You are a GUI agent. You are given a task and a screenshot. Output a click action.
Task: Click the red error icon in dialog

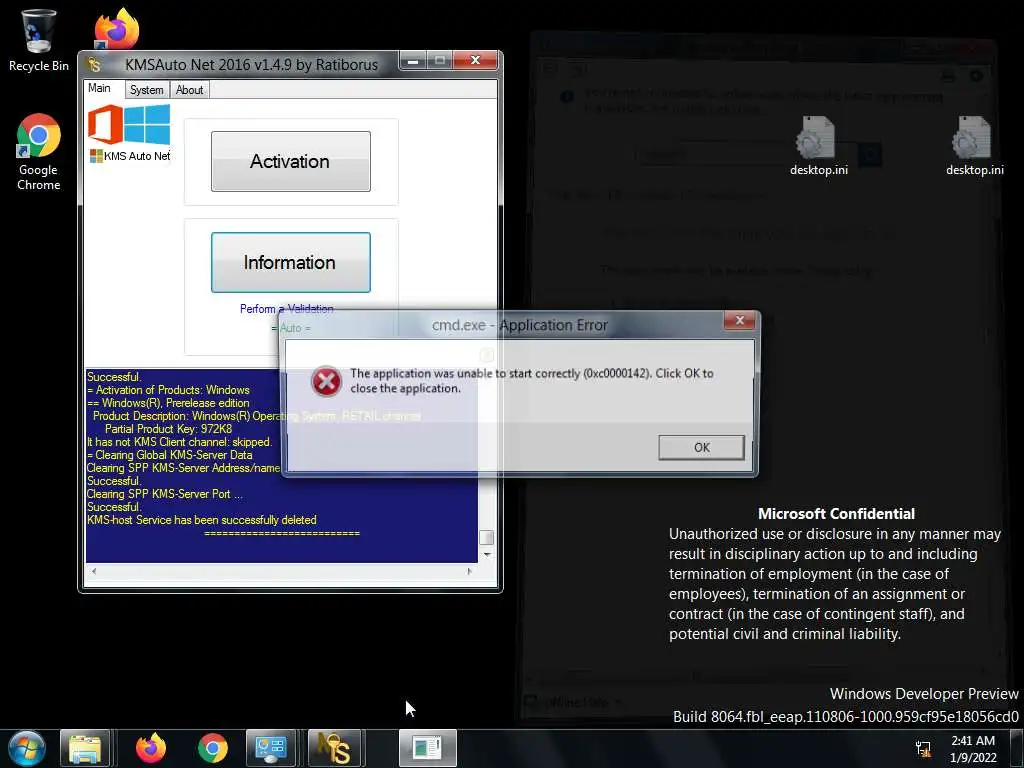(326, 381)
